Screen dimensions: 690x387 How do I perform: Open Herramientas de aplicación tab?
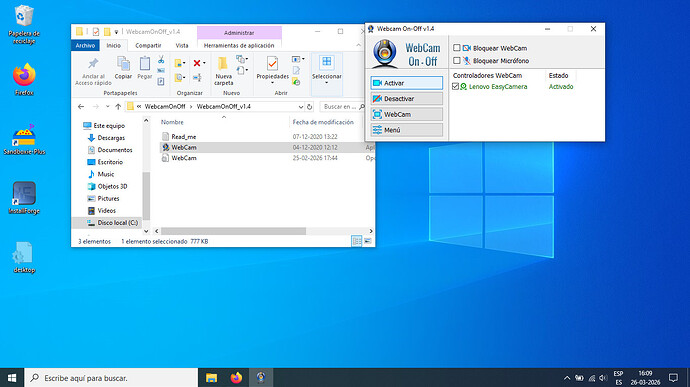tap(239, 45)
